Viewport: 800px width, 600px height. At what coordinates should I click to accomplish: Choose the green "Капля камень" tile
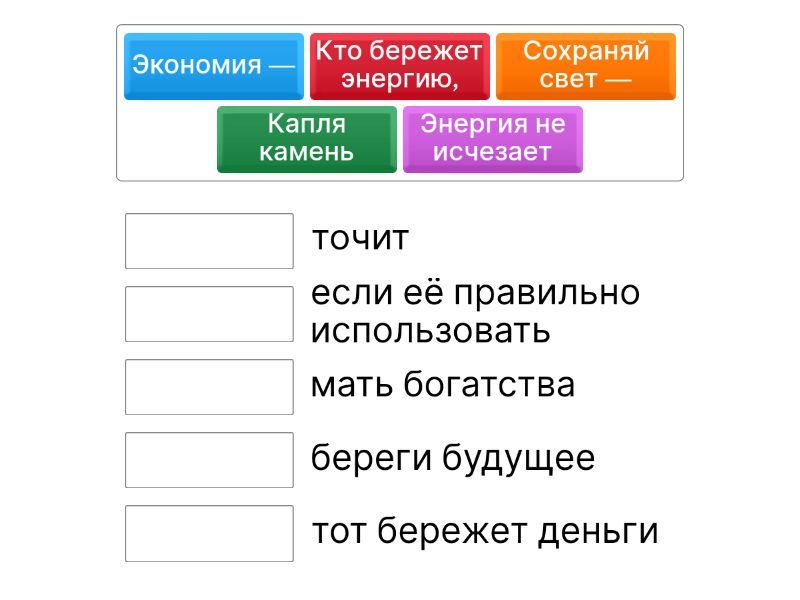[x=306, y=139]
